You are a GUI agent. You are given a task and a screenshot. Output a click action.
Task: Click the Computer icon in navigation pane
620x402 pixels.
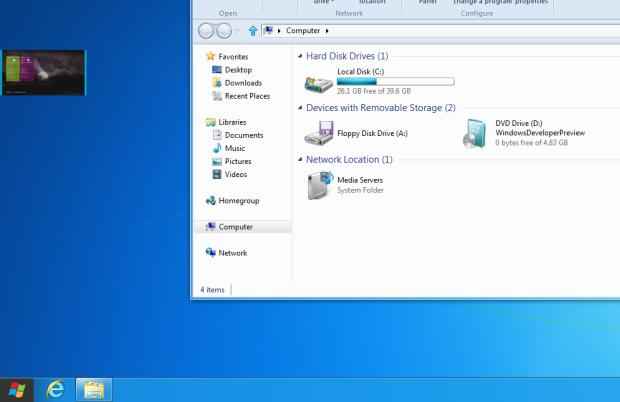tap(211, 226)
